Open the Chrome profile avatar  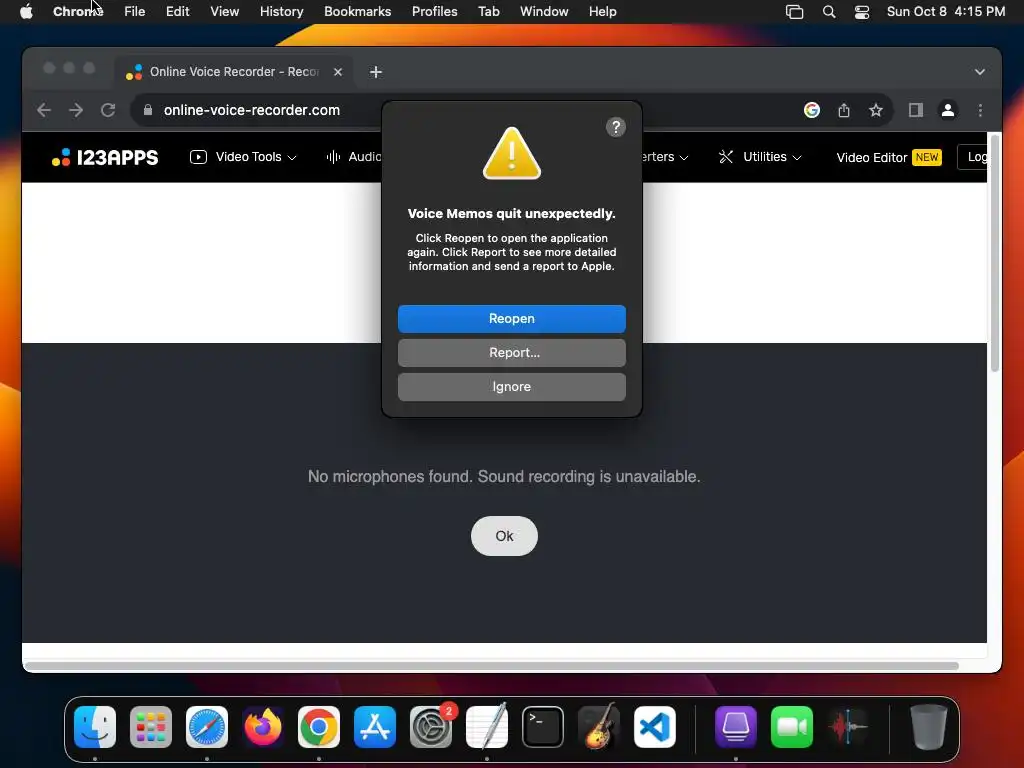(x=948, y=110)
